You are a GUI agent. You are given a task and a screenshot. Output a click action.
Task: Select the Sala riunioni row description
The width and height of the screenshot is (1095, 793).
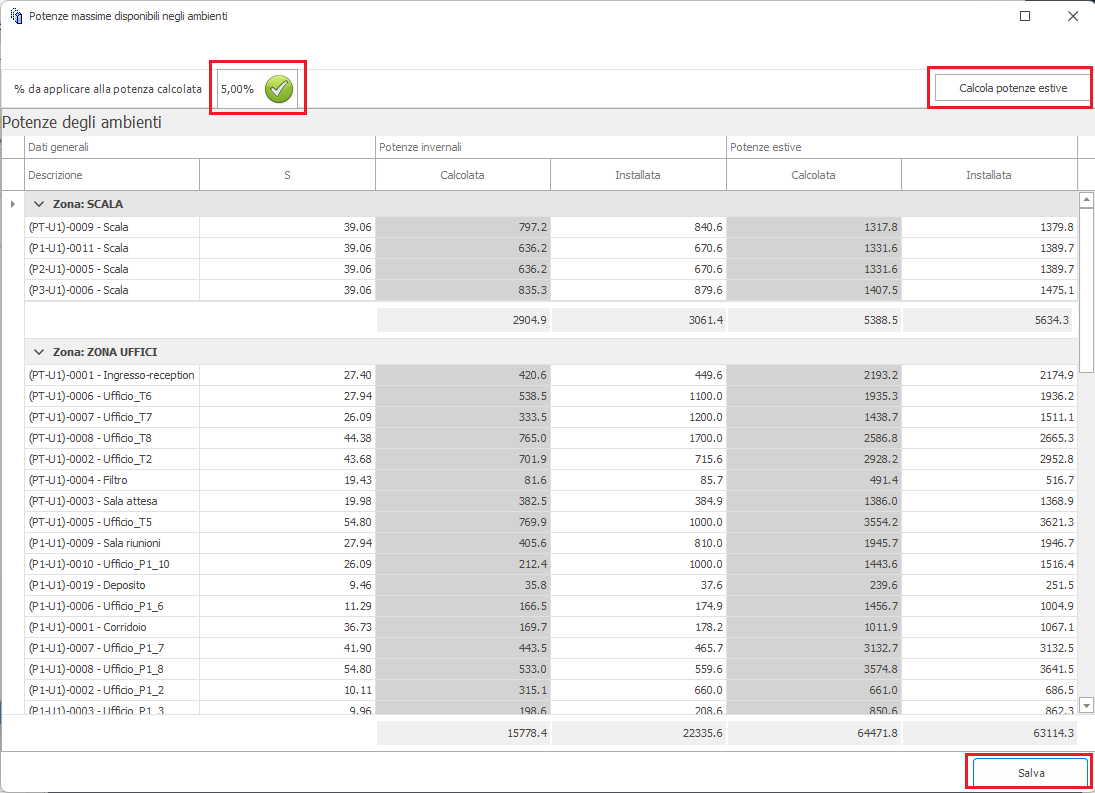(112, 543)
